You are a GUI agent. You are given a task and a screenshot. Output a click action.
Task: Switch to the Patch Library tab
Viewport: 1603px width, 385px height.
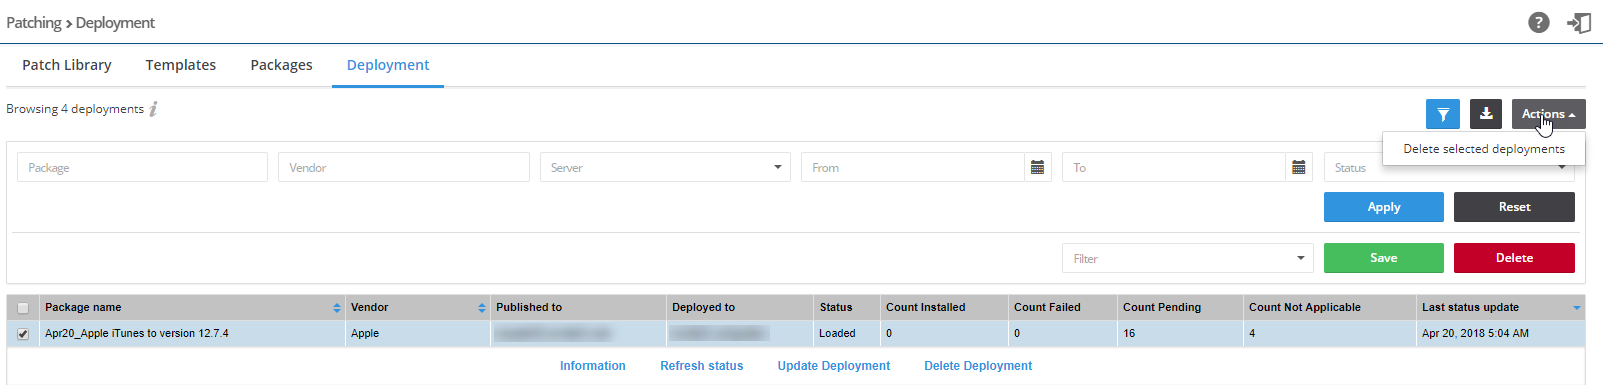click(x=67, y=65)
